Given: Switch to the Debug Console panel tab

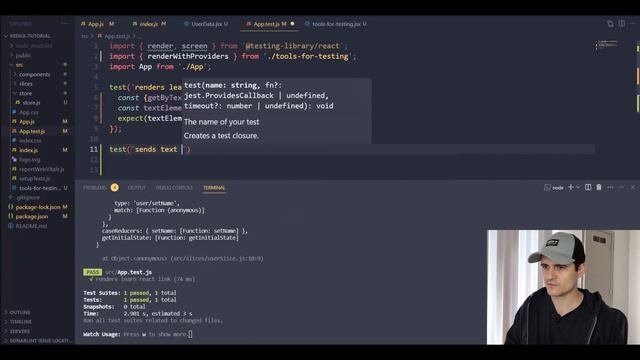Looking at the screenshot, I should tap(174, 188).
